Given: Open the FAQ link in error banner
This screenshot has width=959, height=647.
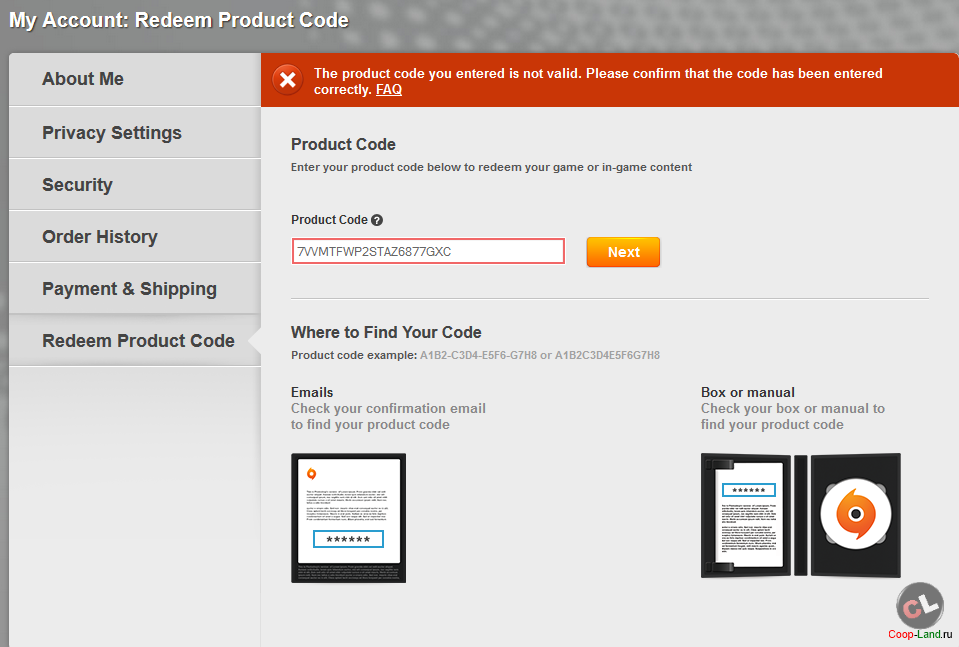Looking at the screenshot, I should [389, 89].
